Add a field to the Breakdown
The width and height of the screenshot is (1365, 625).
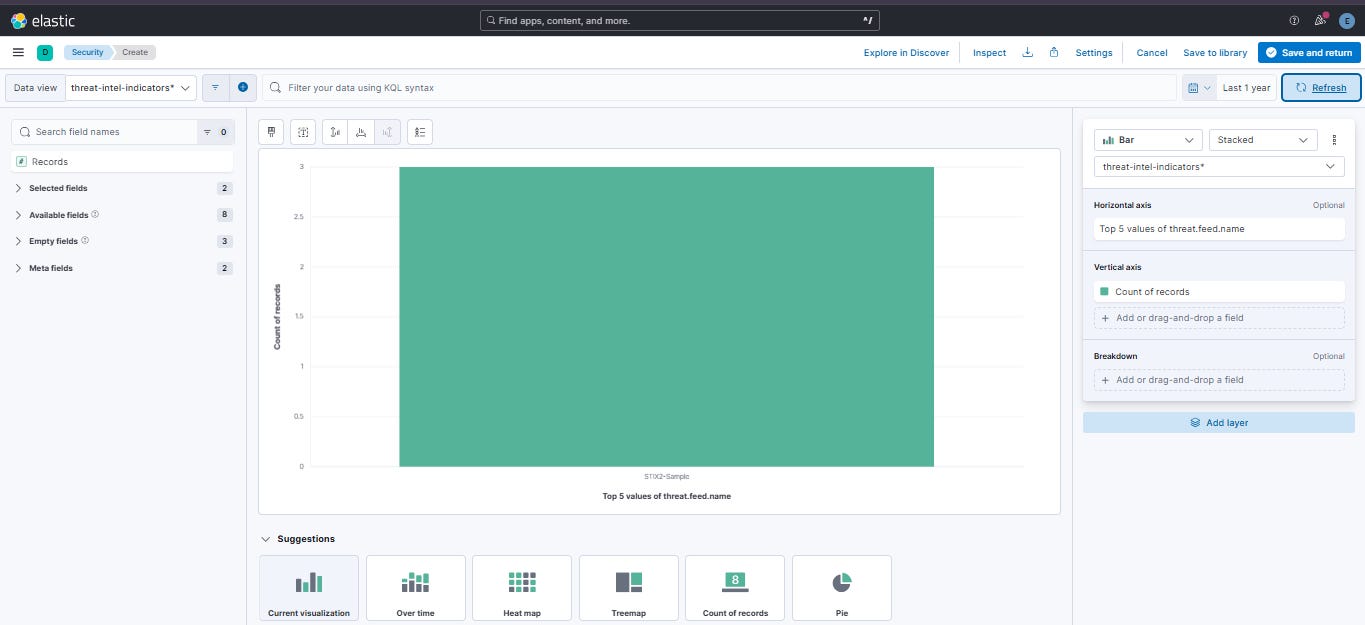pos(1219,380)
